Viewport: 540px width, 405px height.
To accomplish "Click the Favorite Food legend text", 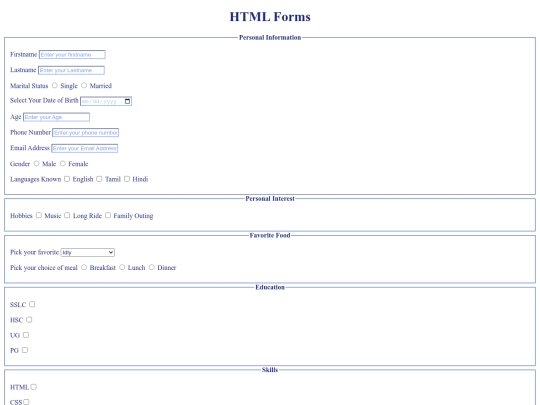I will (270, 235).
